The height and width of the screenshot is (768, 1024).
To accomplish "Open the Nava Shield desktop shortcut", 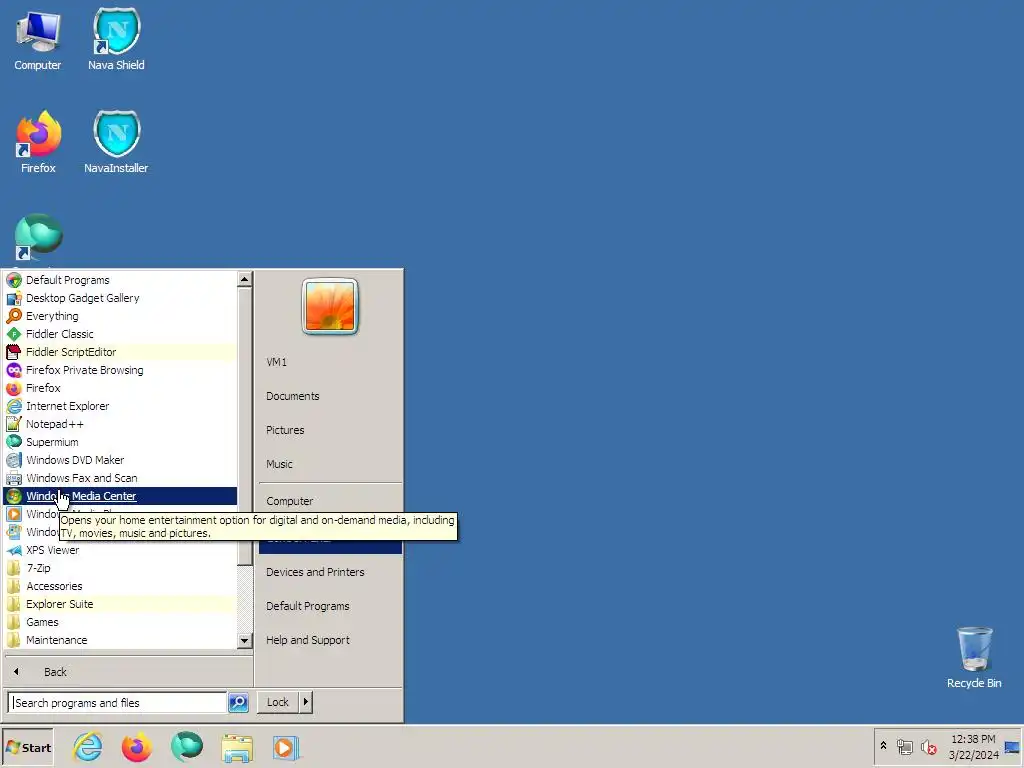I will pyautogui.click(x=116, y=41).
